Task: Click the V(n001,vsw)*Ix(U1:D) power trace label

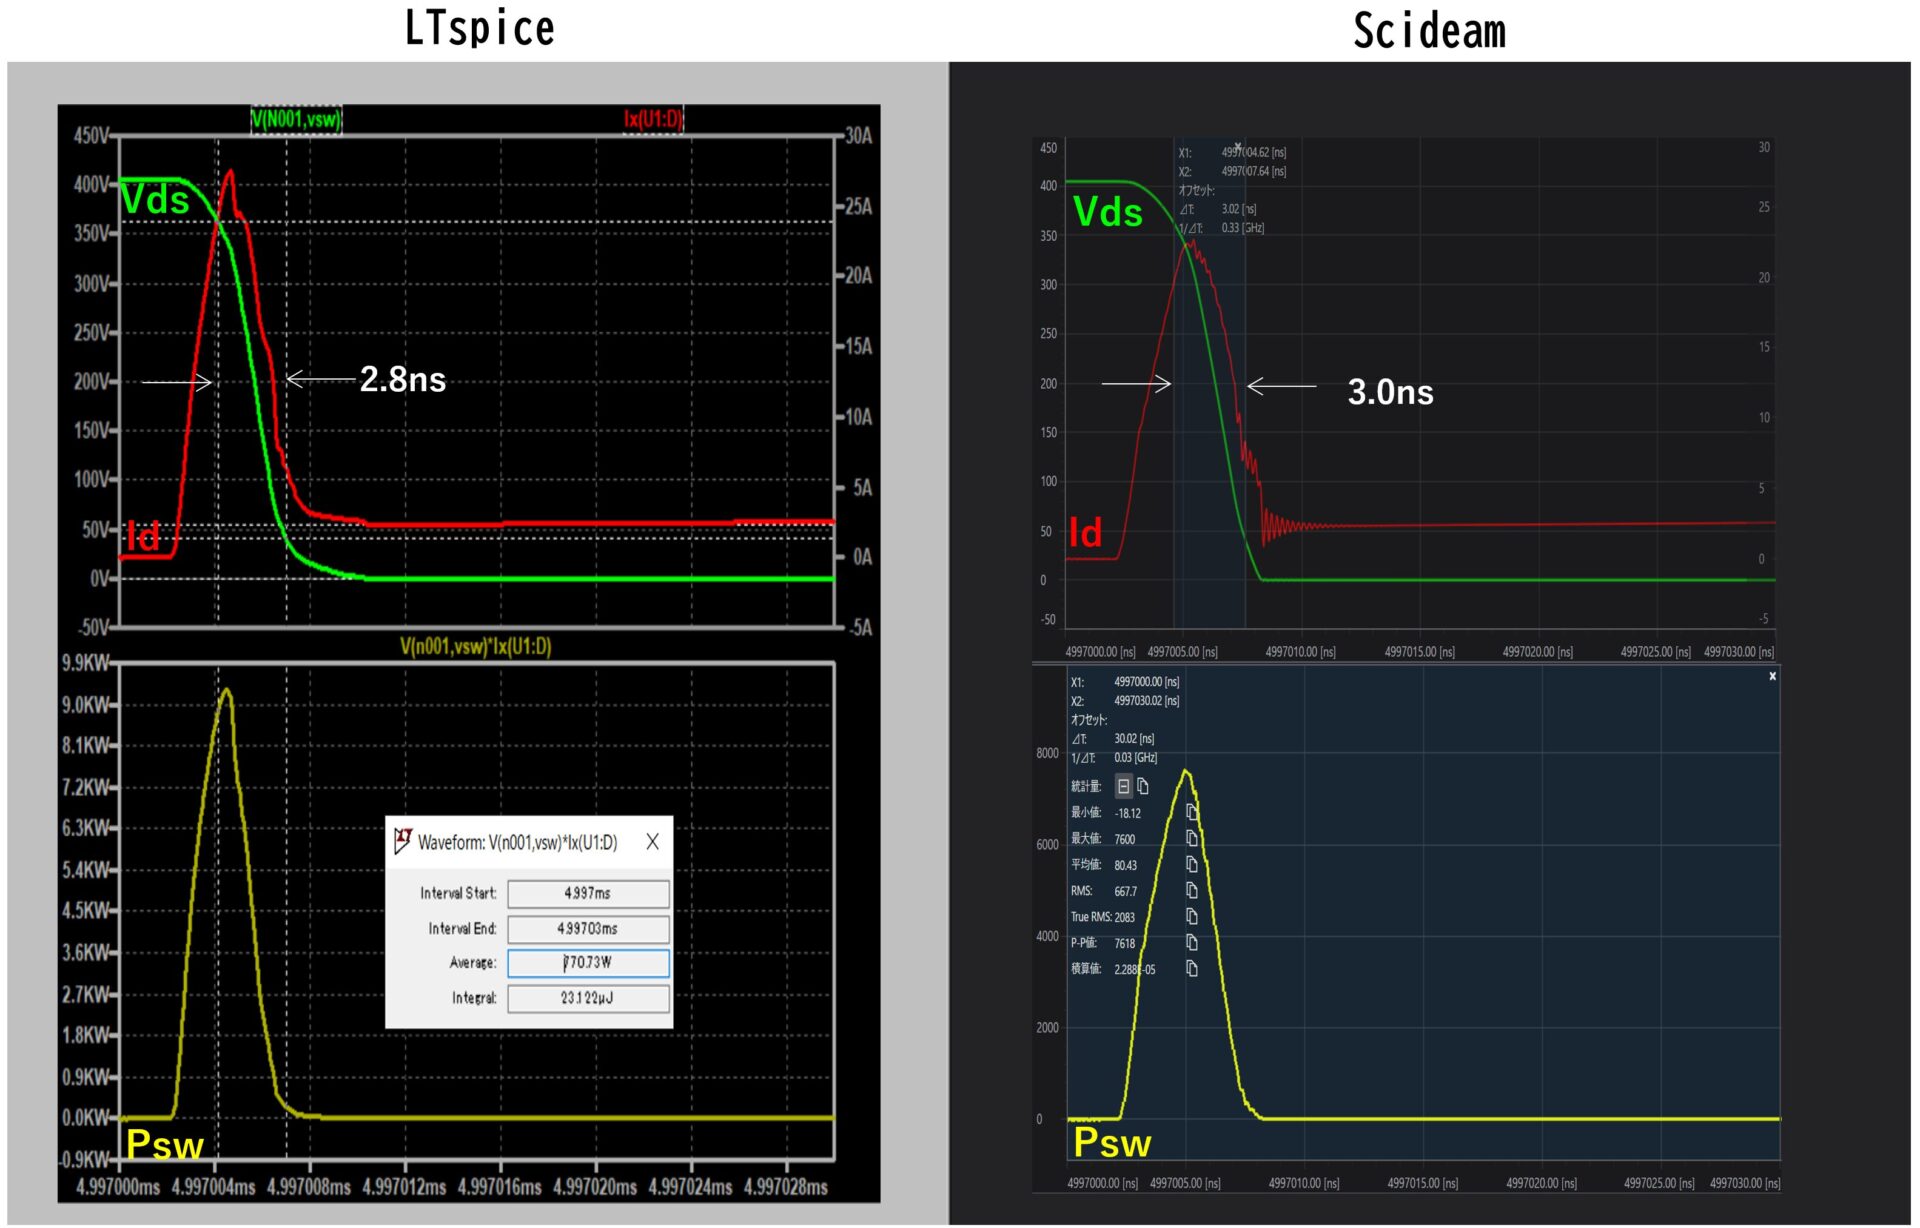Action: coord(475,647)
